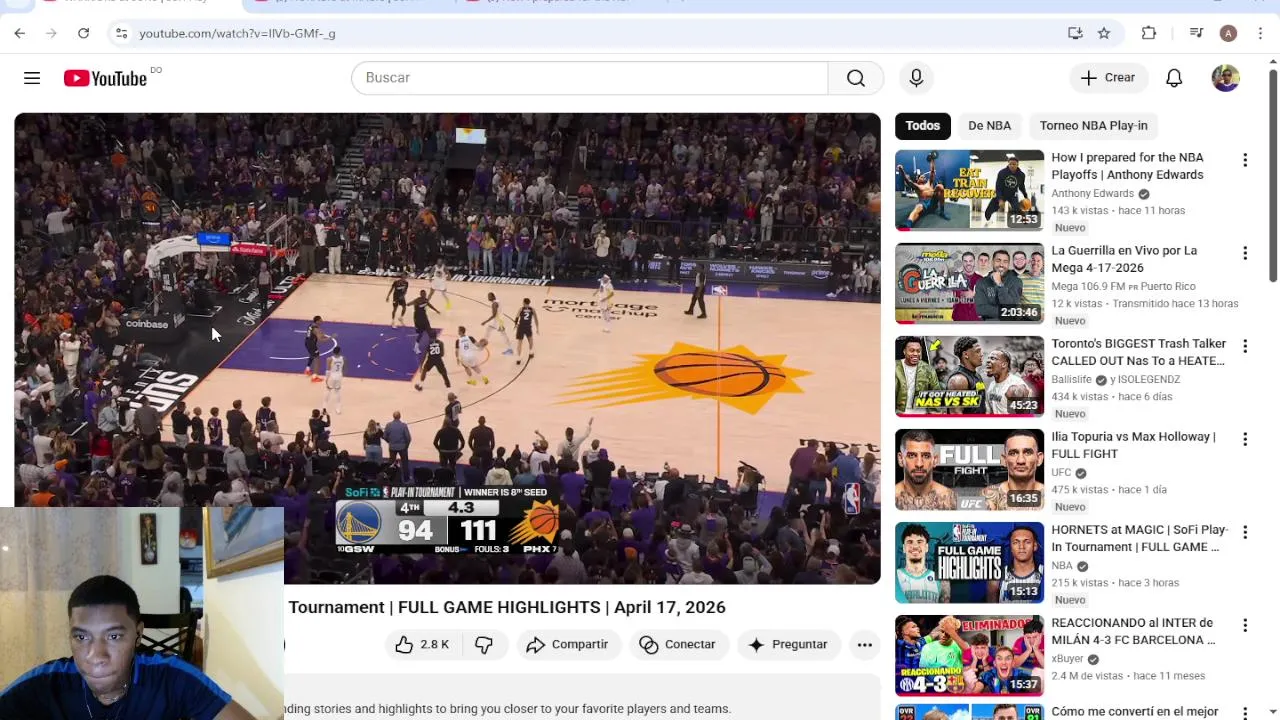Image resolution: width=1280 pixels, height=720 pixels.
Task: Start voice search with microphone icon
Action: (916, 78)
